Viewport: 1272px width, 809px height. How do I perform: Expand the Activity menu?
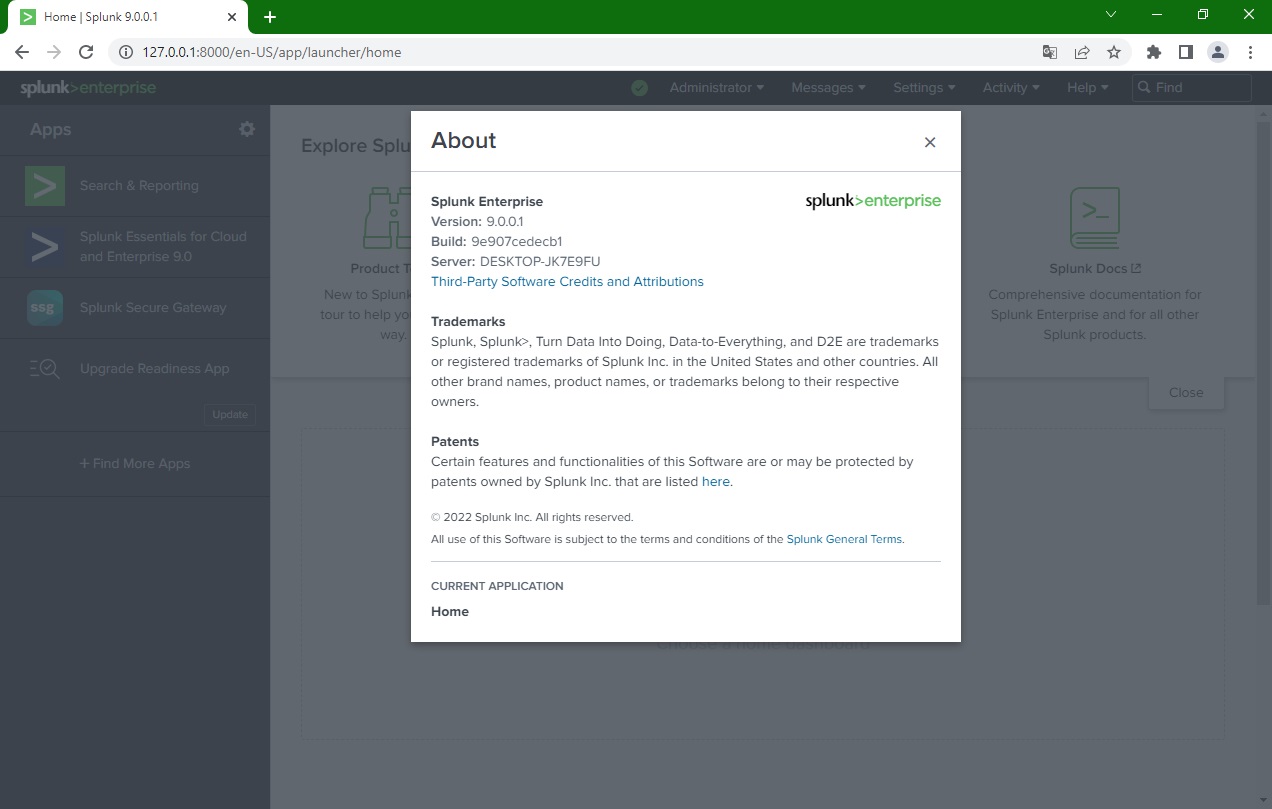[x=1011, y=87]
